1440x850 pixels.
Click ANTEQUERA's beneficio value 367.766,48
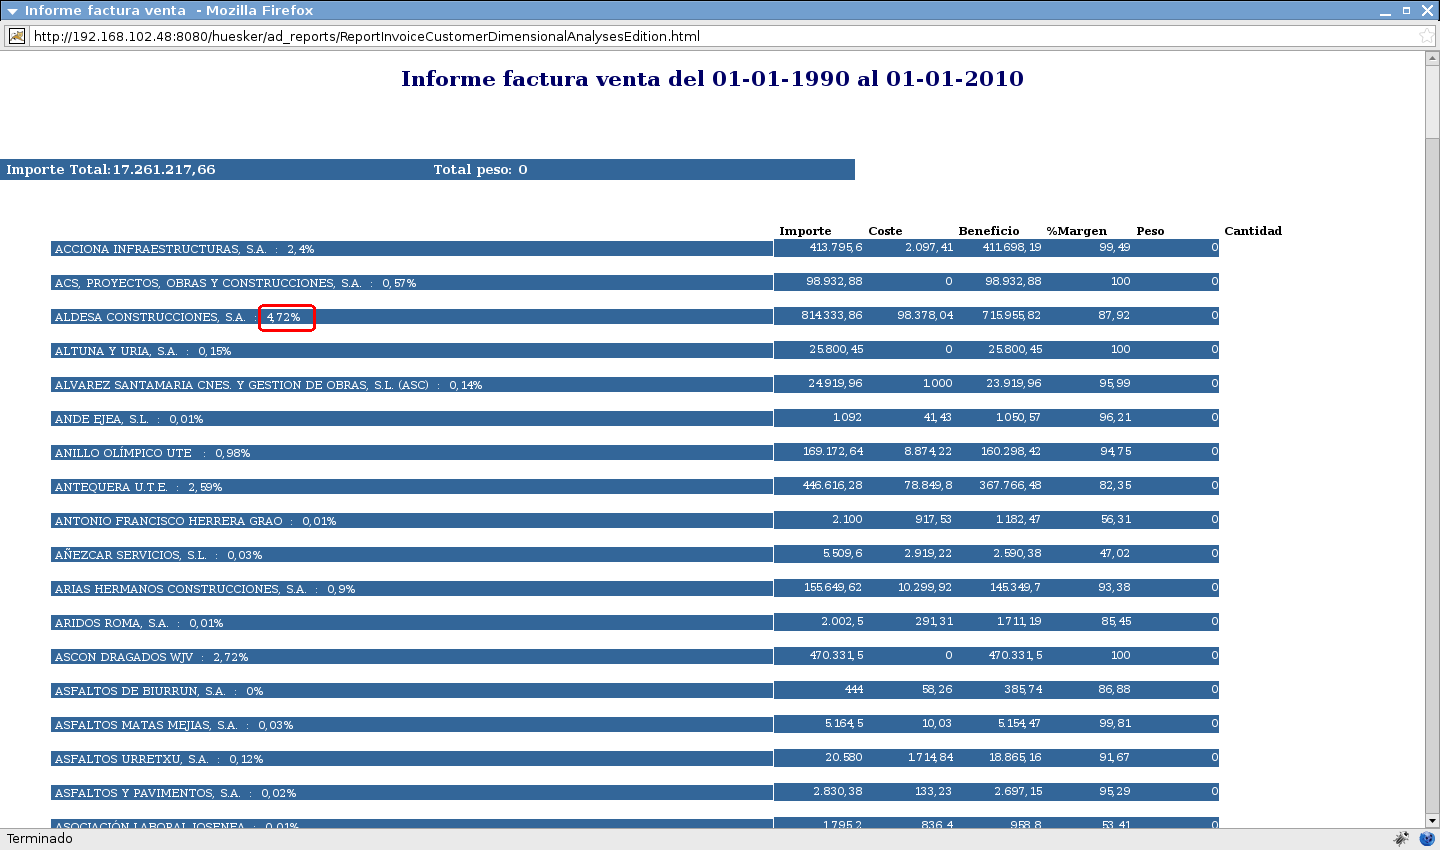1010,485
